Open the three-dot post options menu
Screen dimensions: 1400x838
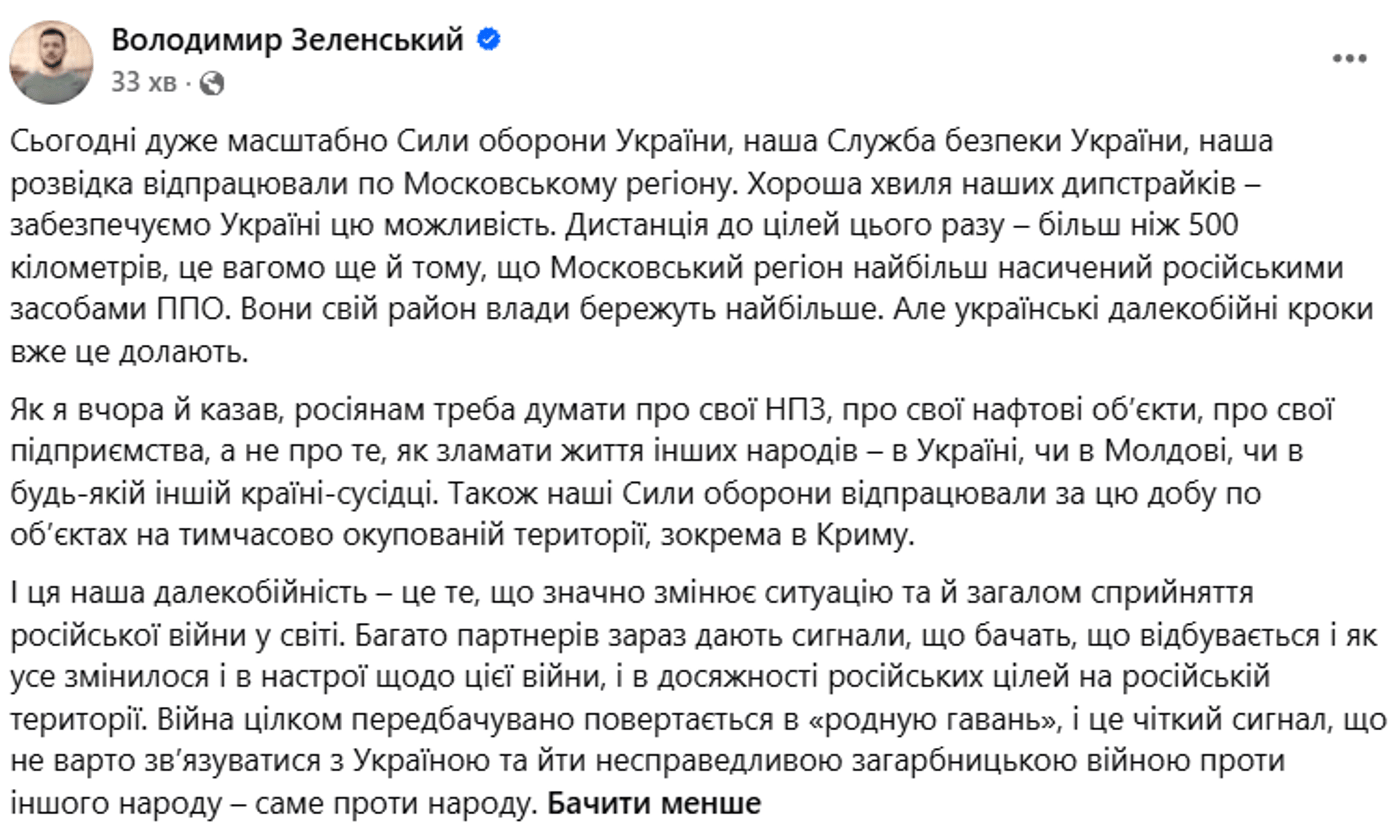[x=1349, y=59]
